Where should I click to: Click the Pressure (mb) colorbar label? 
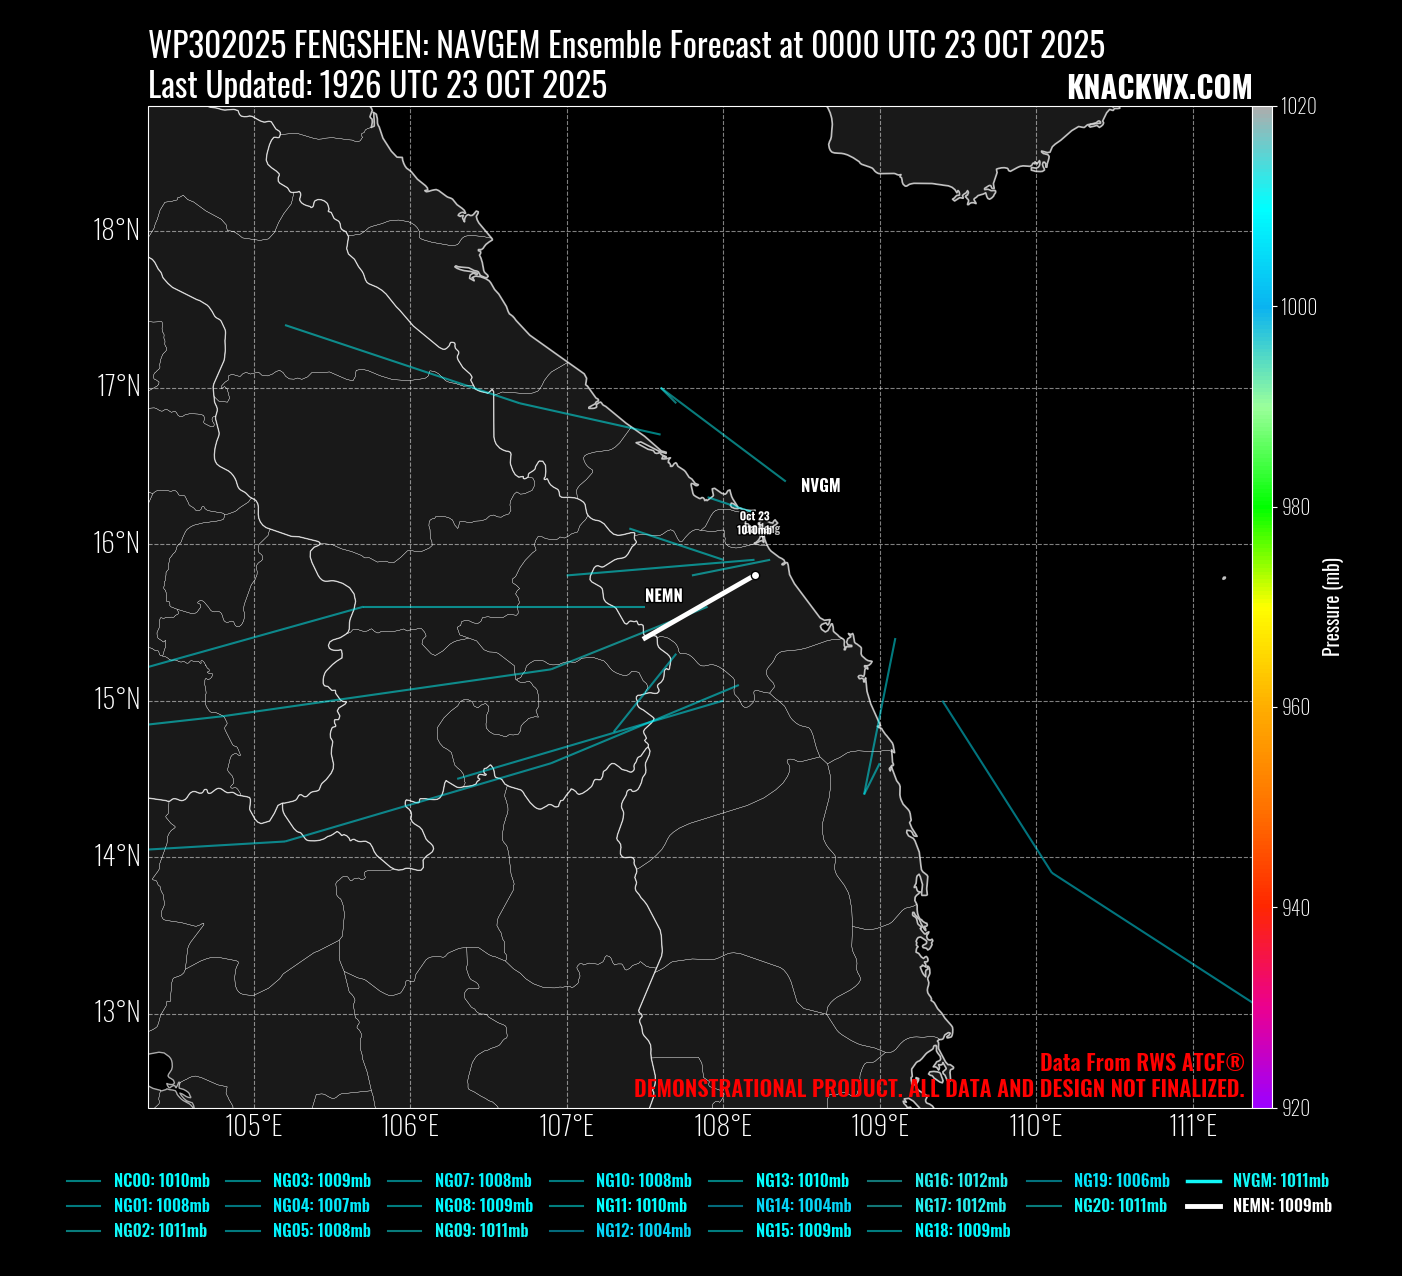pos(1331,607)
